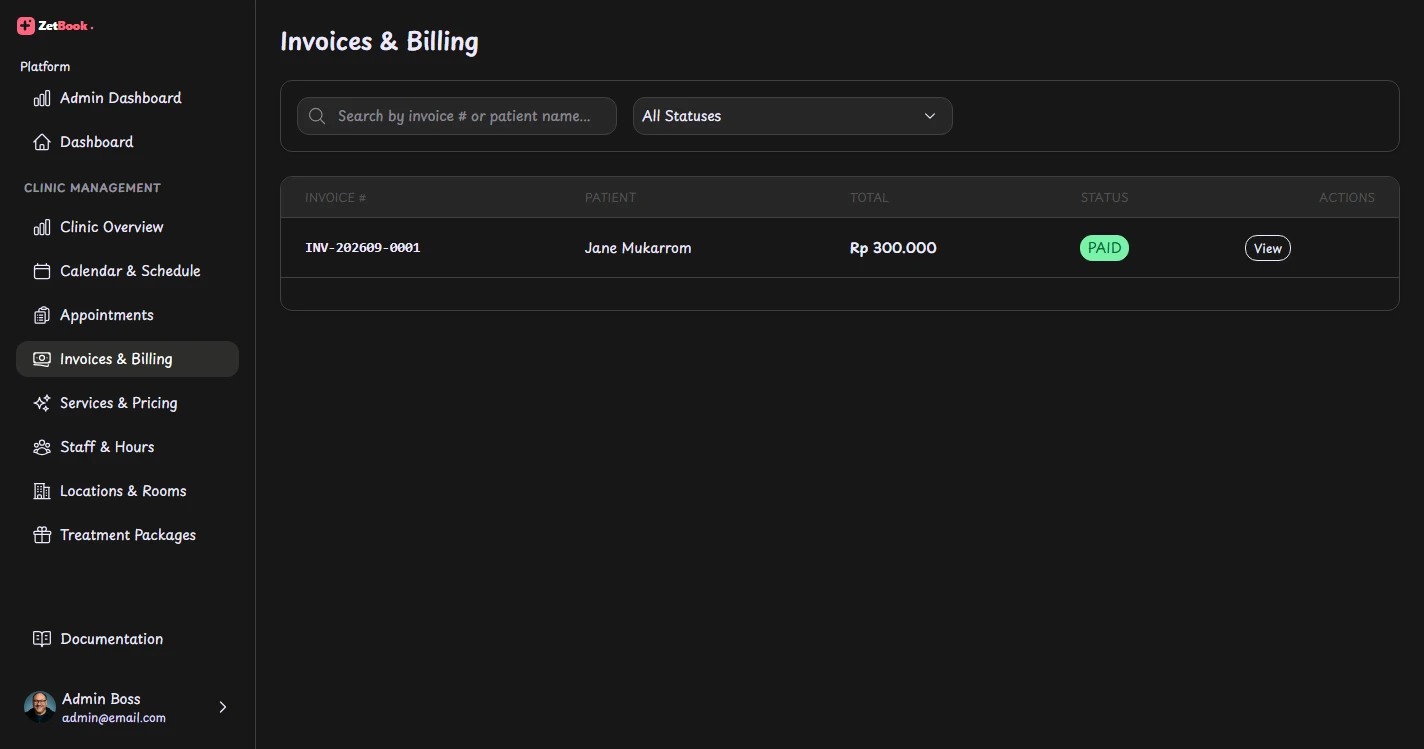Go to Dashboard in the sidebar
The height and width of the screenshot is (749, 1424).
(127, 142)
